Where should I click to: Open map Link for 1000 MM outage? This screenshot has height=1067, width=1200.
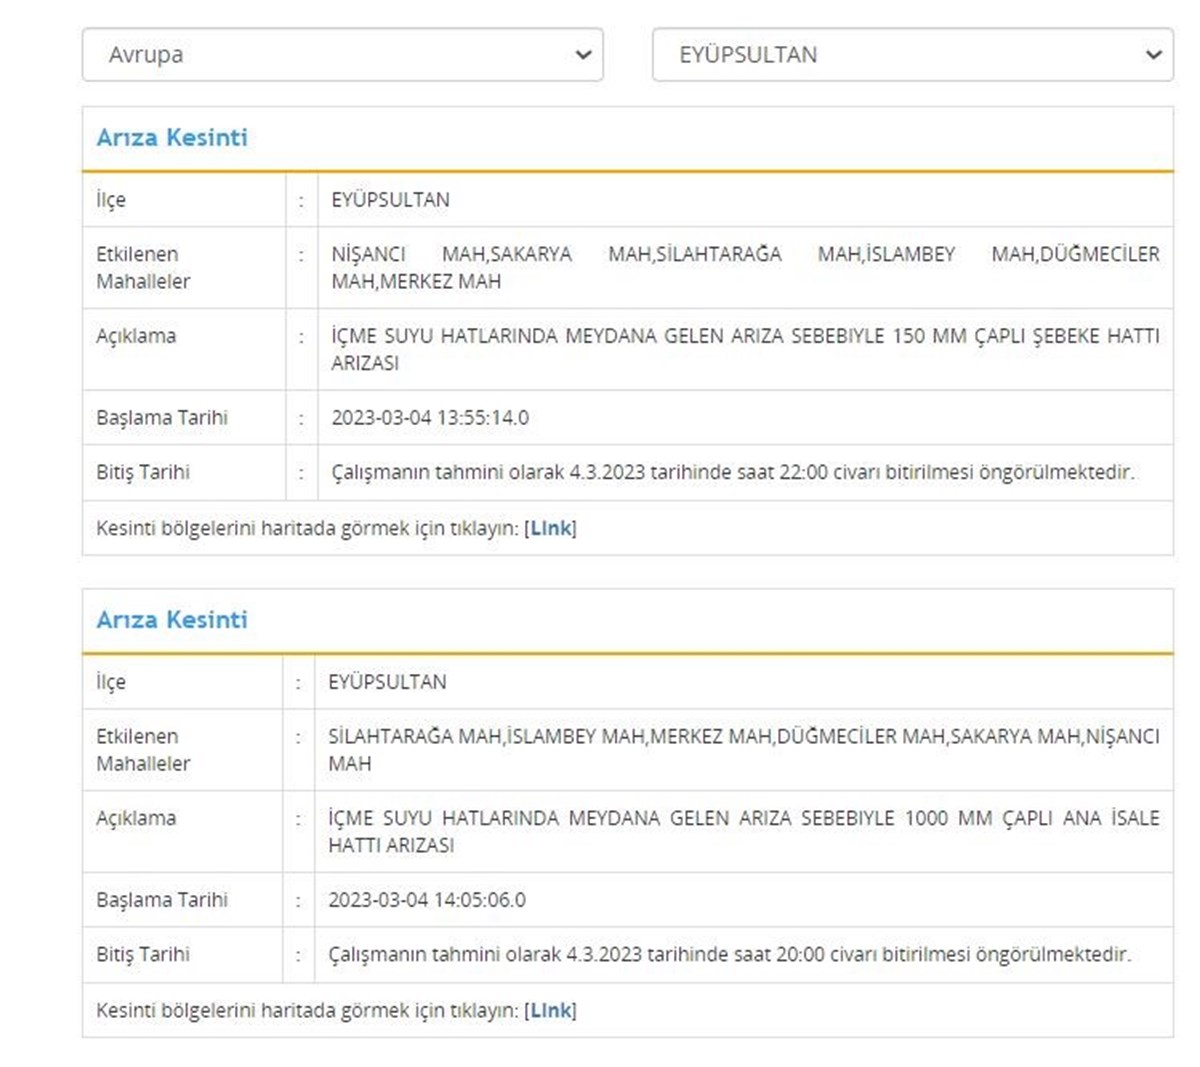(550, 1010)
